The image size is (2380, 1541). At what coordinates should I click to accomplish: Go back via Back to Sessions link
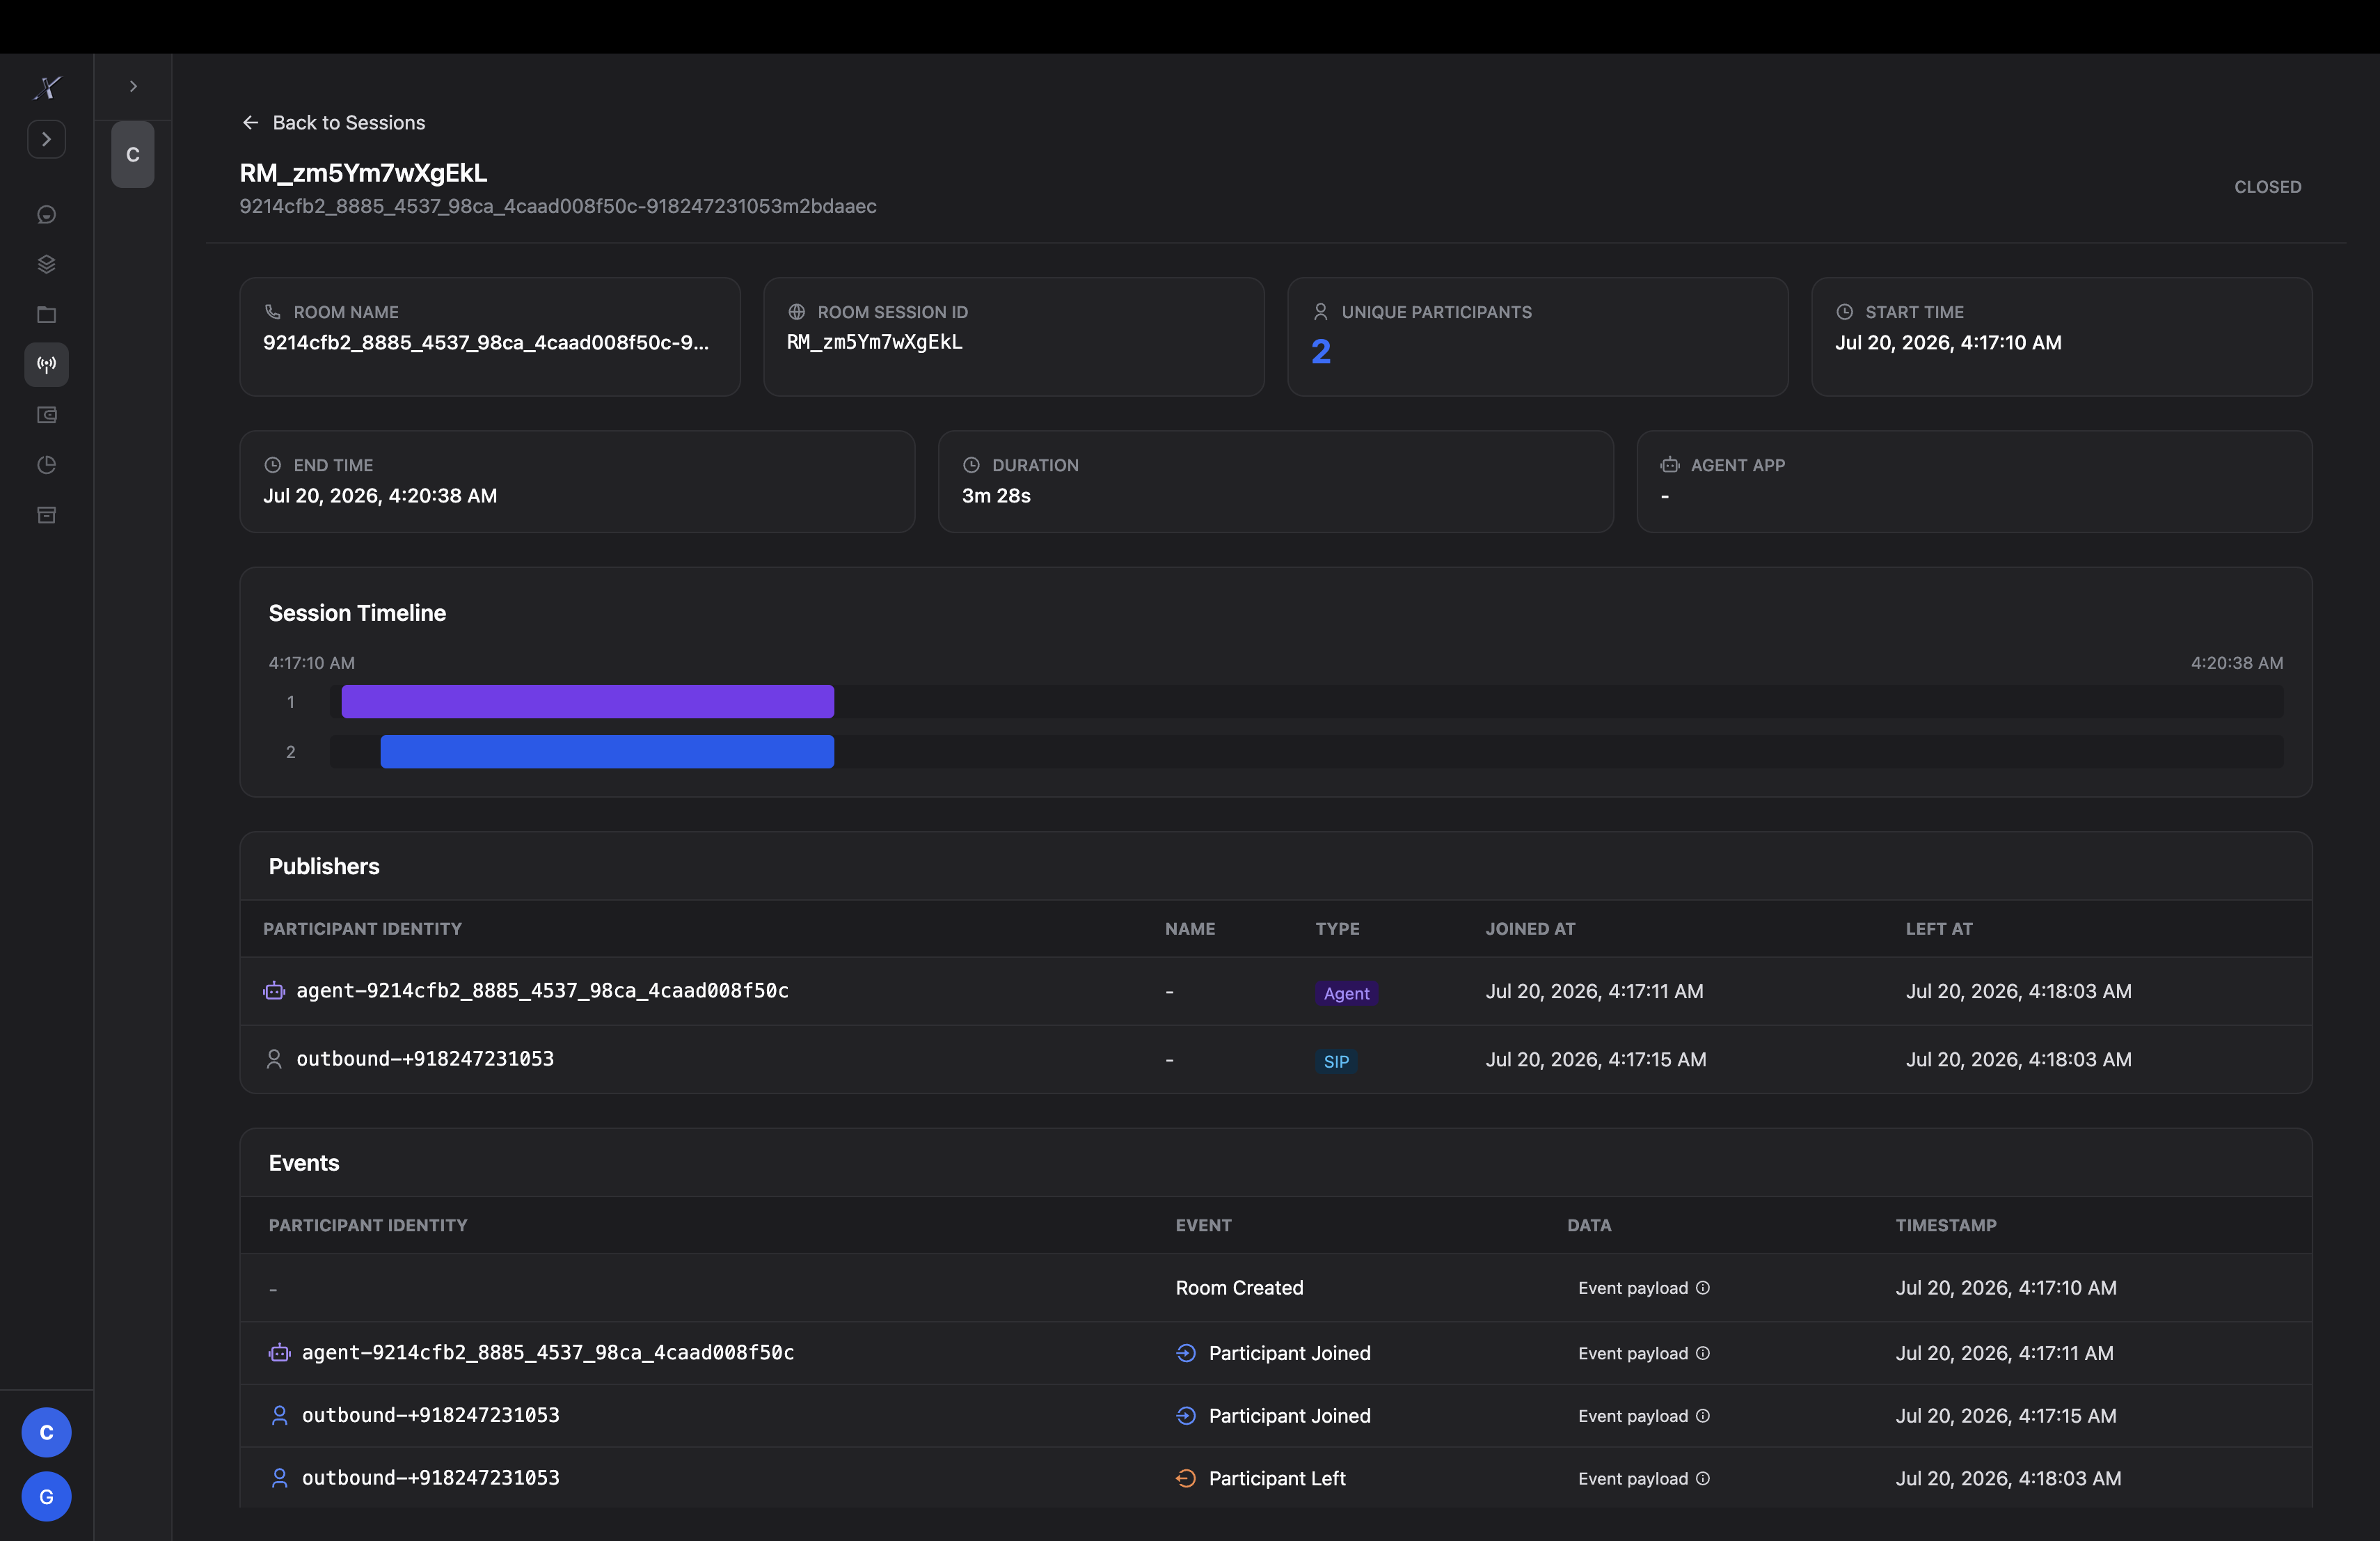click(x=333, y=122)
